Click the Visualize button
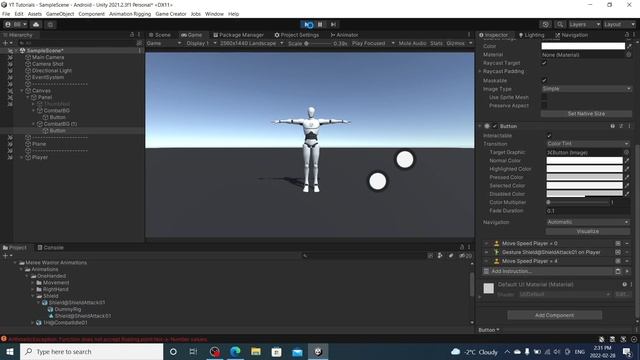The image size is (640, 360). (588, 231)
